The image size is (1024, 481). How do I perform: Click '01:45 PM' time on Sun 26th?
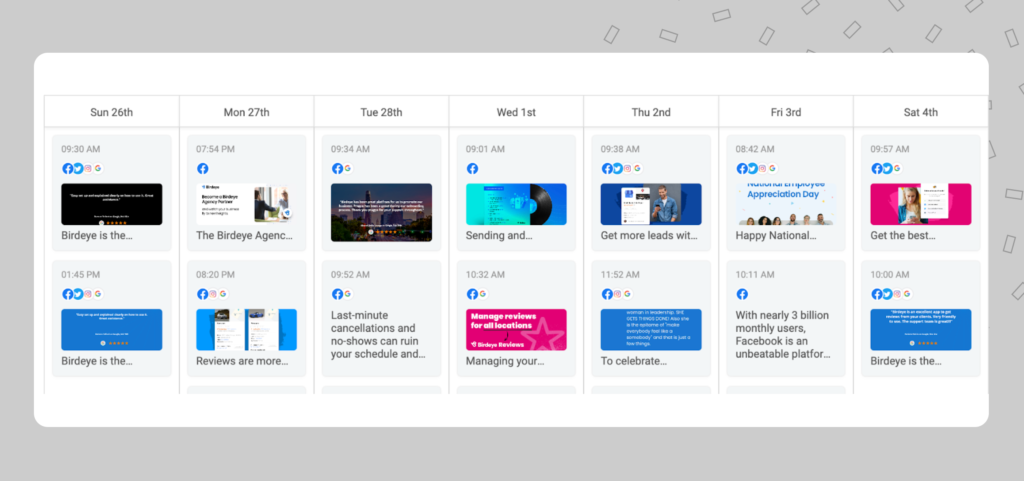tap(81, 275)
